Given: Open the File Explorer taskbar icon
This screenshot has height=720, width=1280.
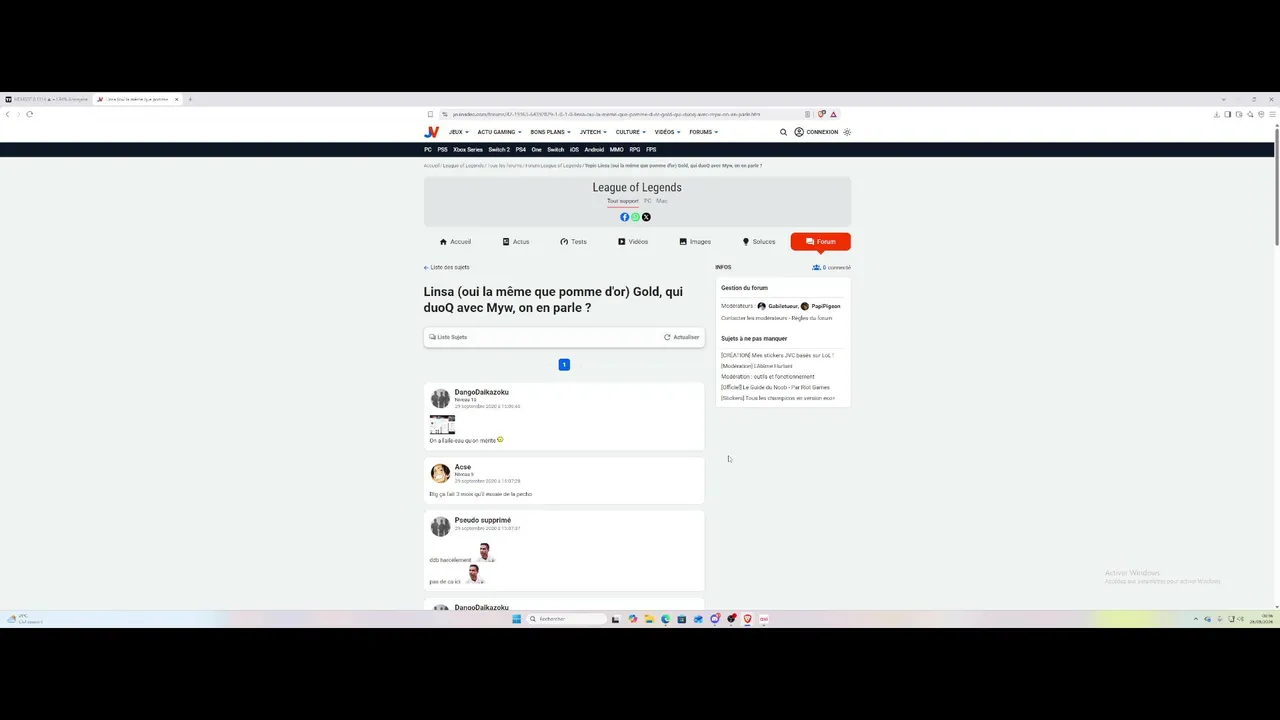Looking at the screenshot, I should pyautogui.click(x=649, y=619).
